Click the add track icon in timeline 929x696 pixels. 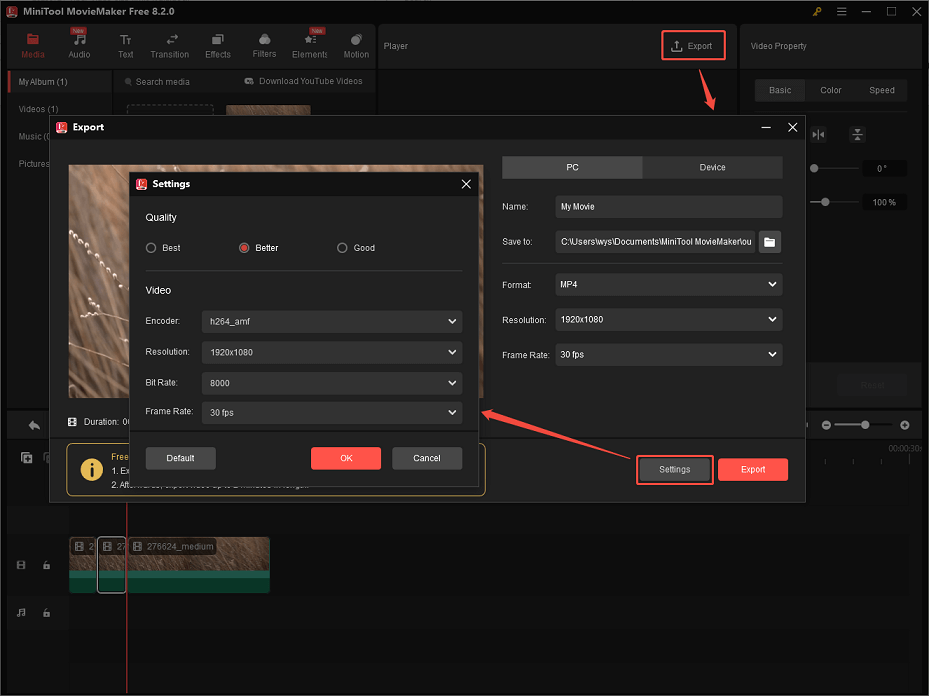27,457
